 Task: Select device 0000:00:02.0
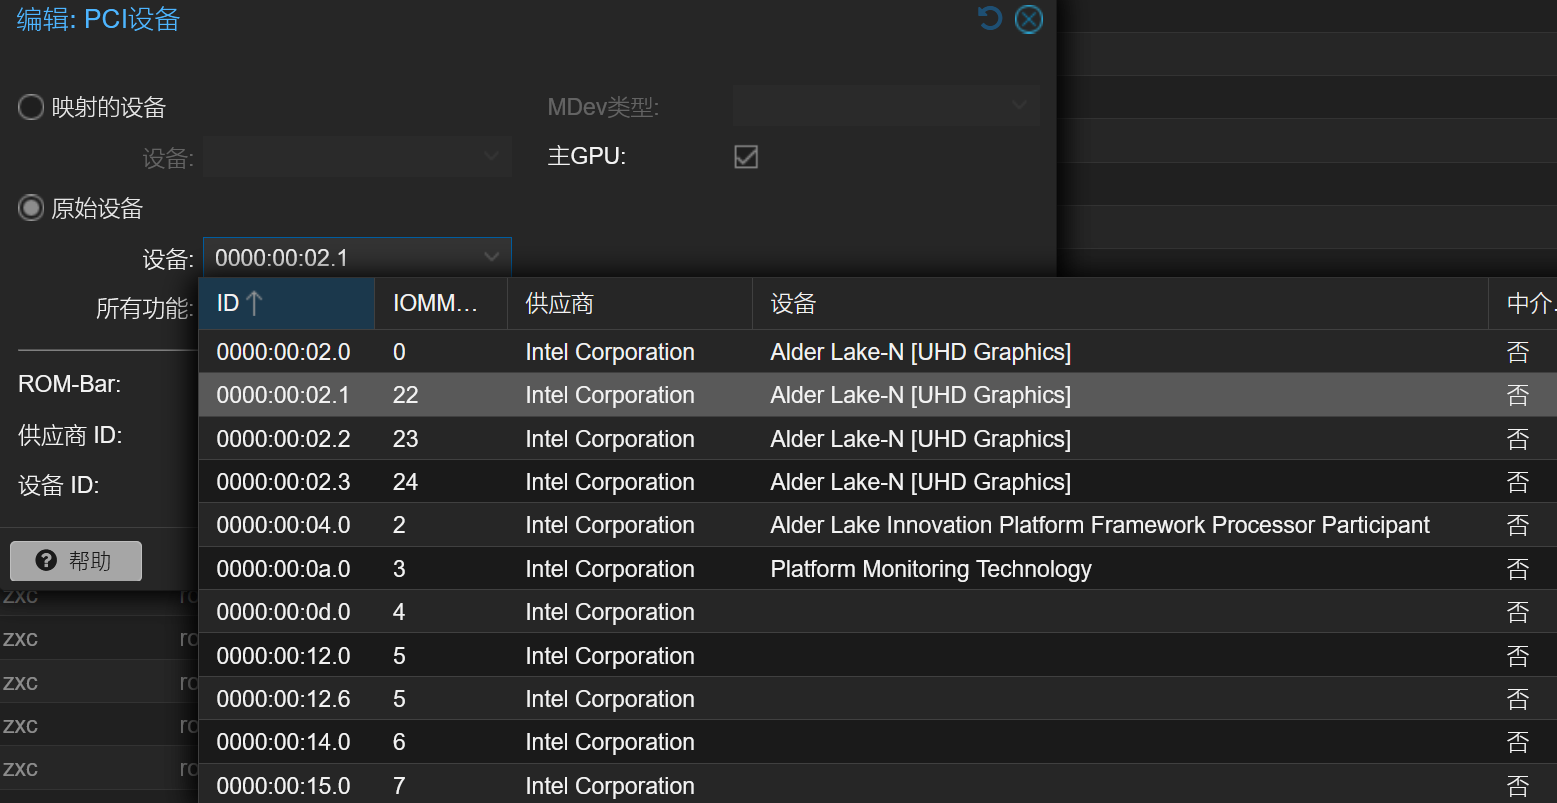tap(878, 352)
